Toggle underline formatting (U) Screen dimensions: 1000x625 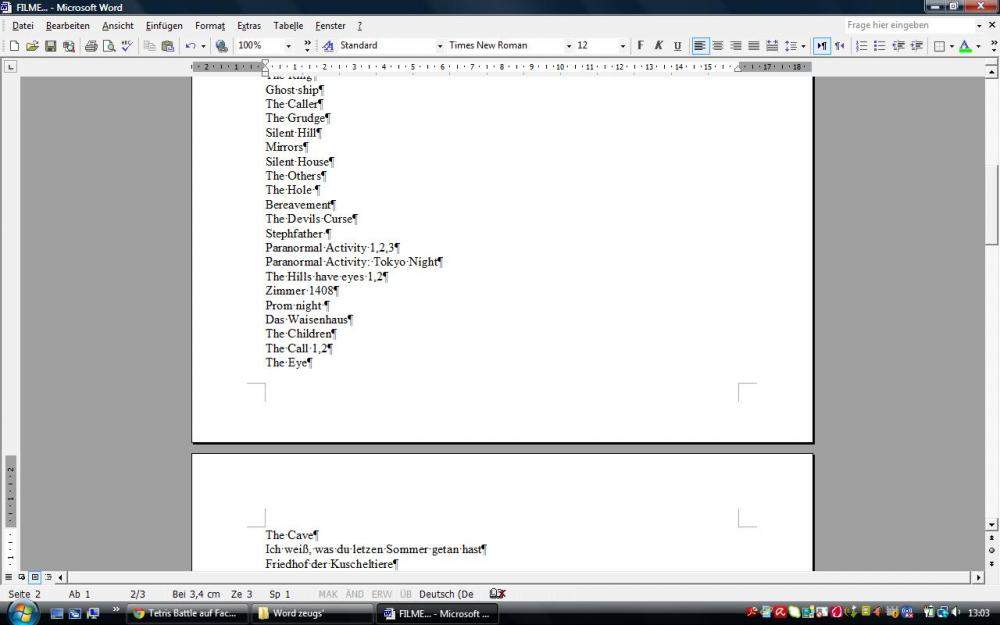coord(677,46)
